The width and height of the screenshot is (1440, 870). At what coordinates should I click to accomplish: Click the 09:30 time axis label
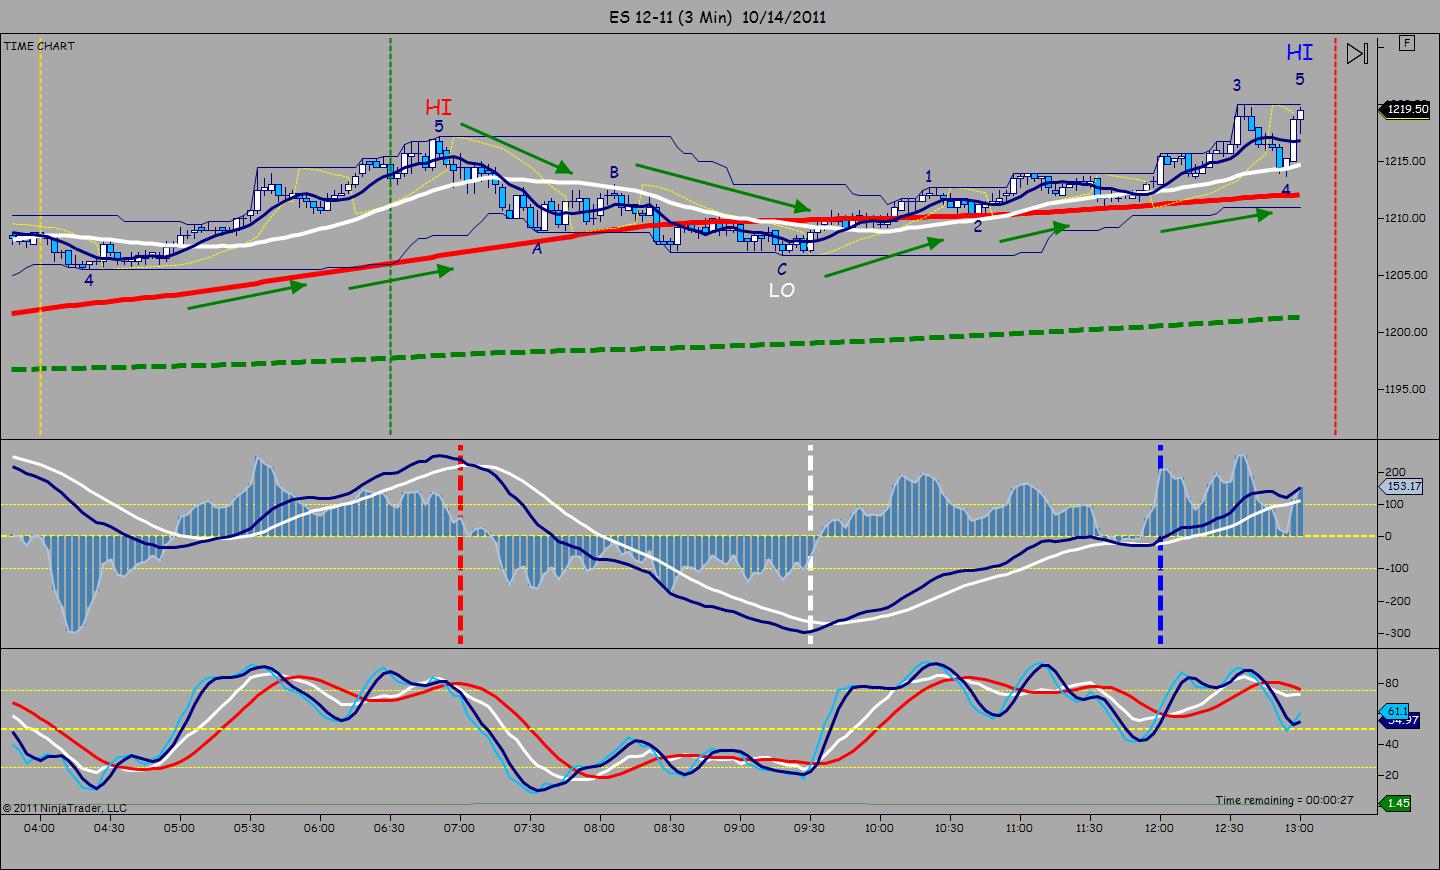[810, 828]
